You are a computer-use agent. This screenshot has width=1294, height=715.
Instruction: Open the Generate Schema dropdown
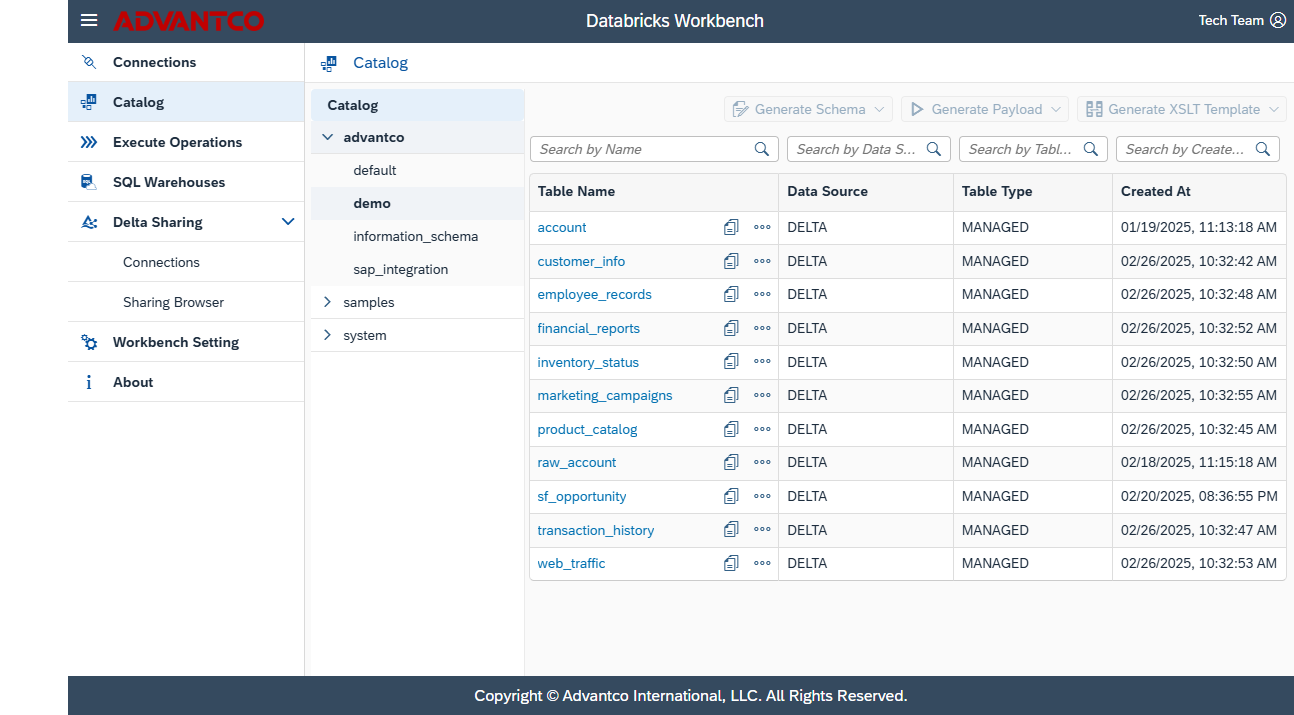point(808,109)
